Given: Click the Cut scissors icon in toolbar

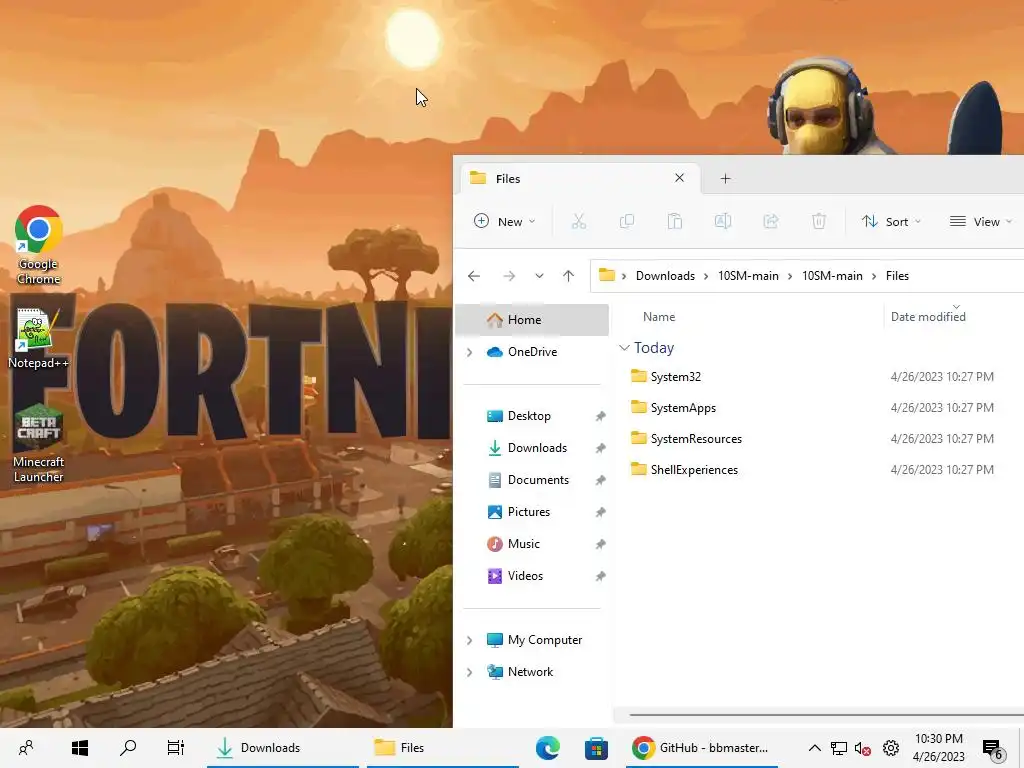Looking at the screenshot, I should (x=579, y=221).
